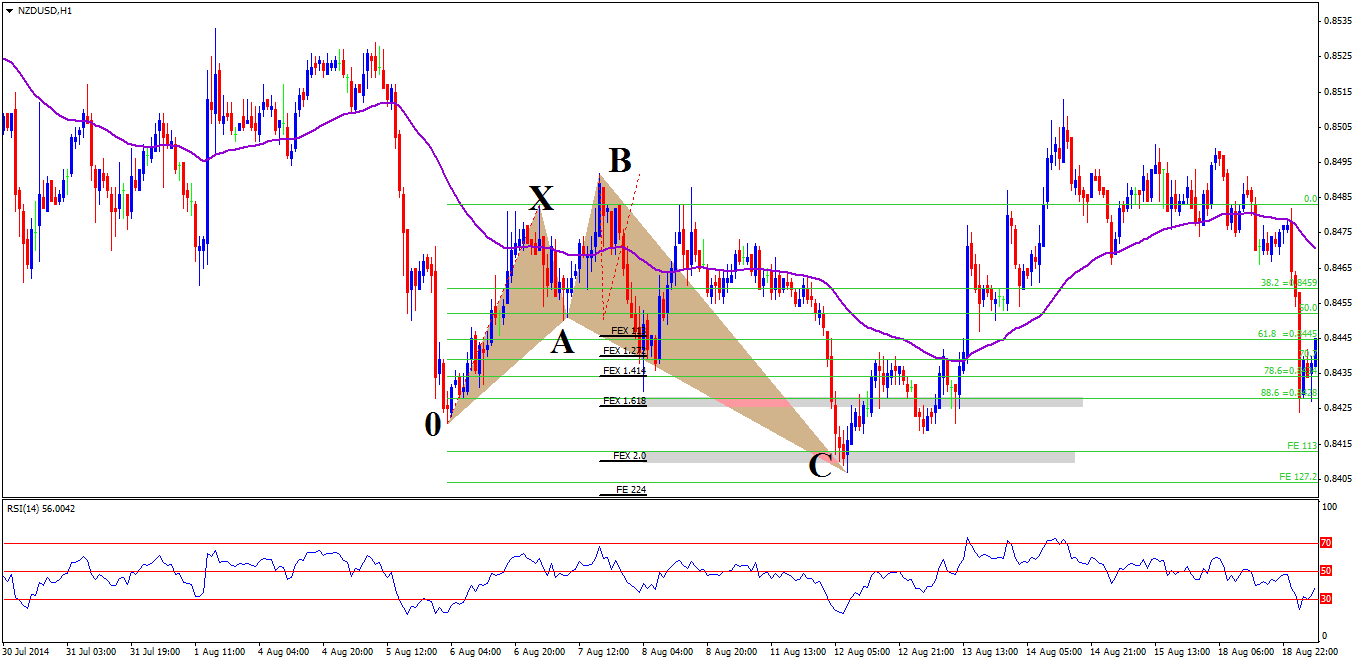
Task: Click the NZDUSD,H1 chart title
Action: pyautogui.click(x=45, y=9)
